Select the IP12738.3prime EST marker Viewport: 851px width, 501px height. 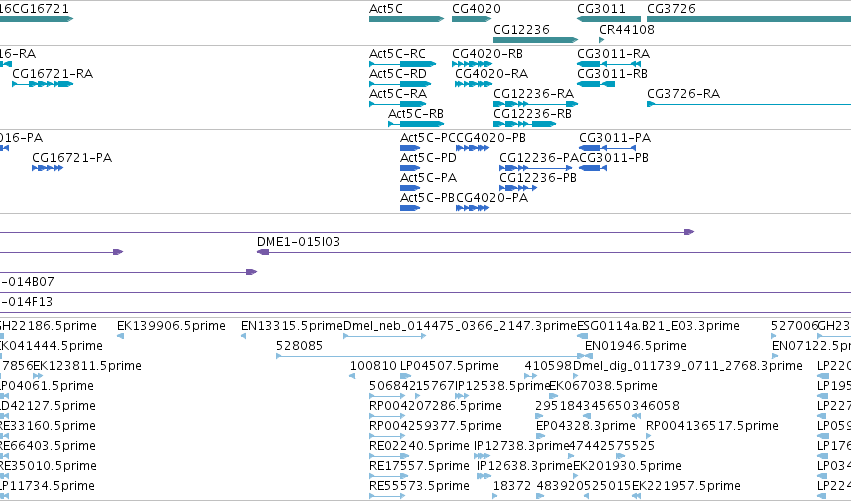482,456
